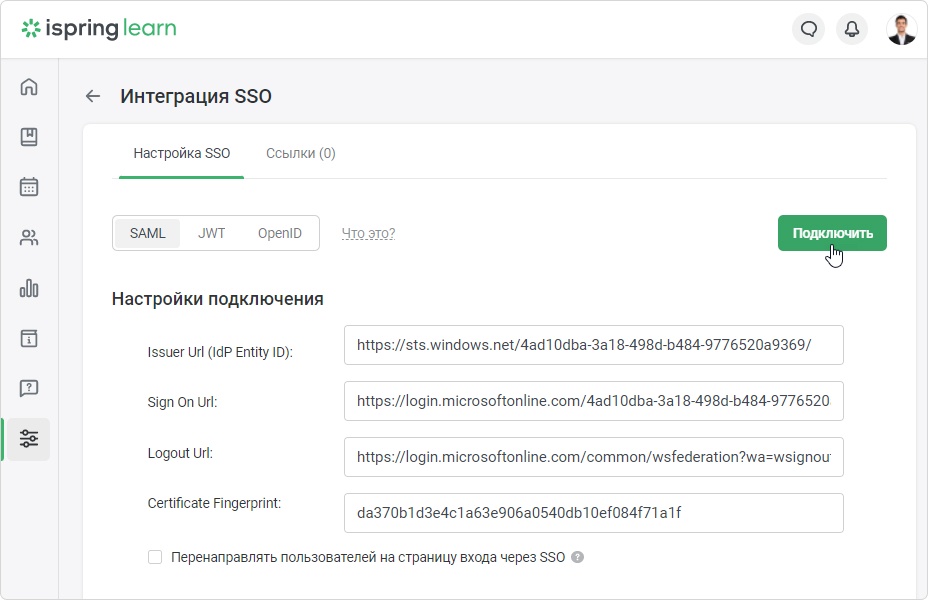The height and width of the screenshot is (600, 928).
Task: Open the user profile avatar
Action: pyautogui.click(x=901, y=29)
